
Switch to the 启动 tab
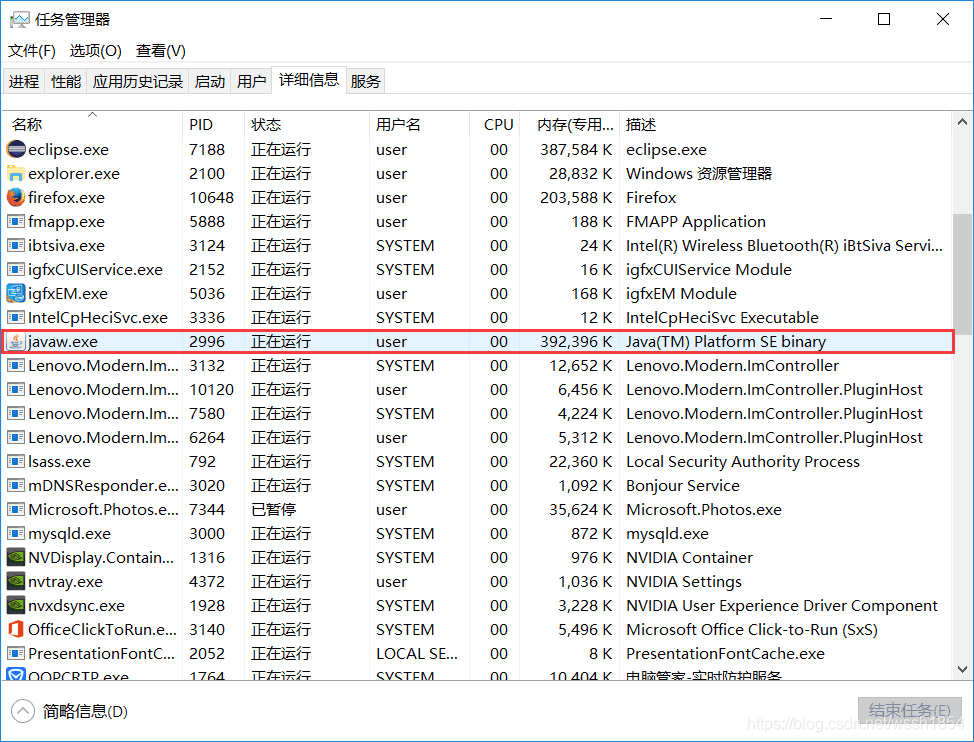(x=209, y=81)
